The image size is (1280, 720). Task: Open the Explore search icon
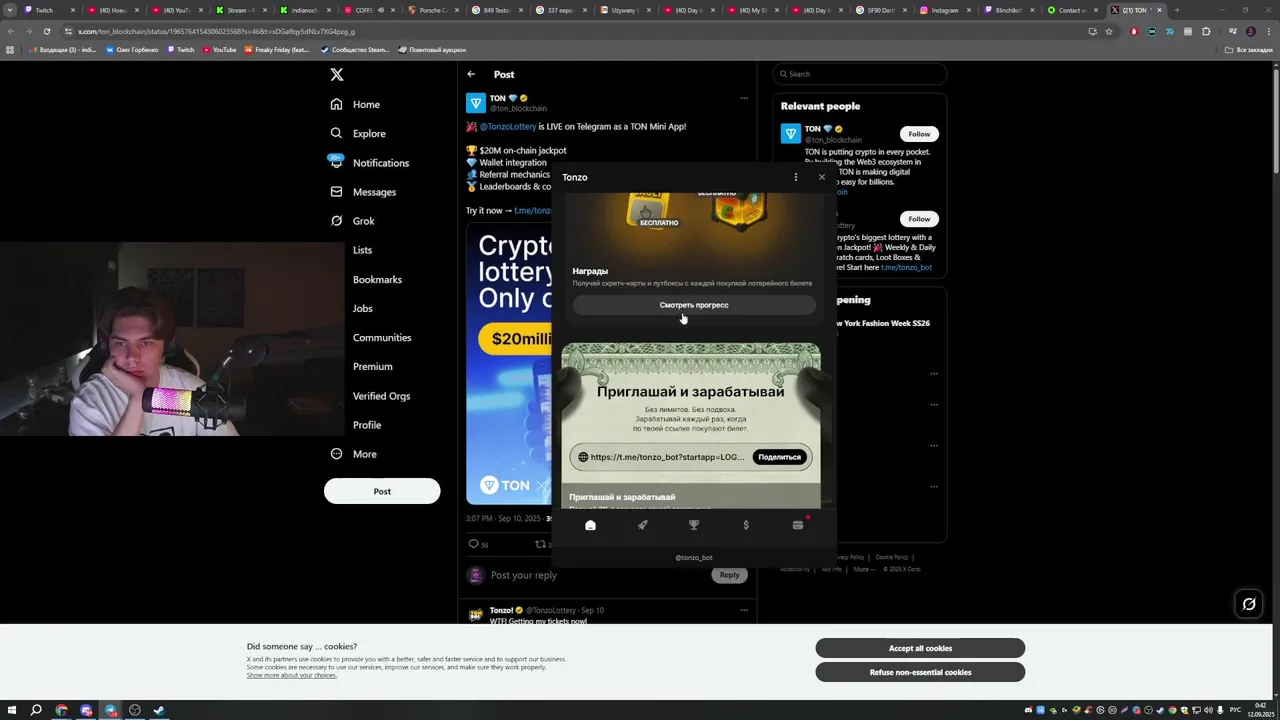(x=336, y=133)
